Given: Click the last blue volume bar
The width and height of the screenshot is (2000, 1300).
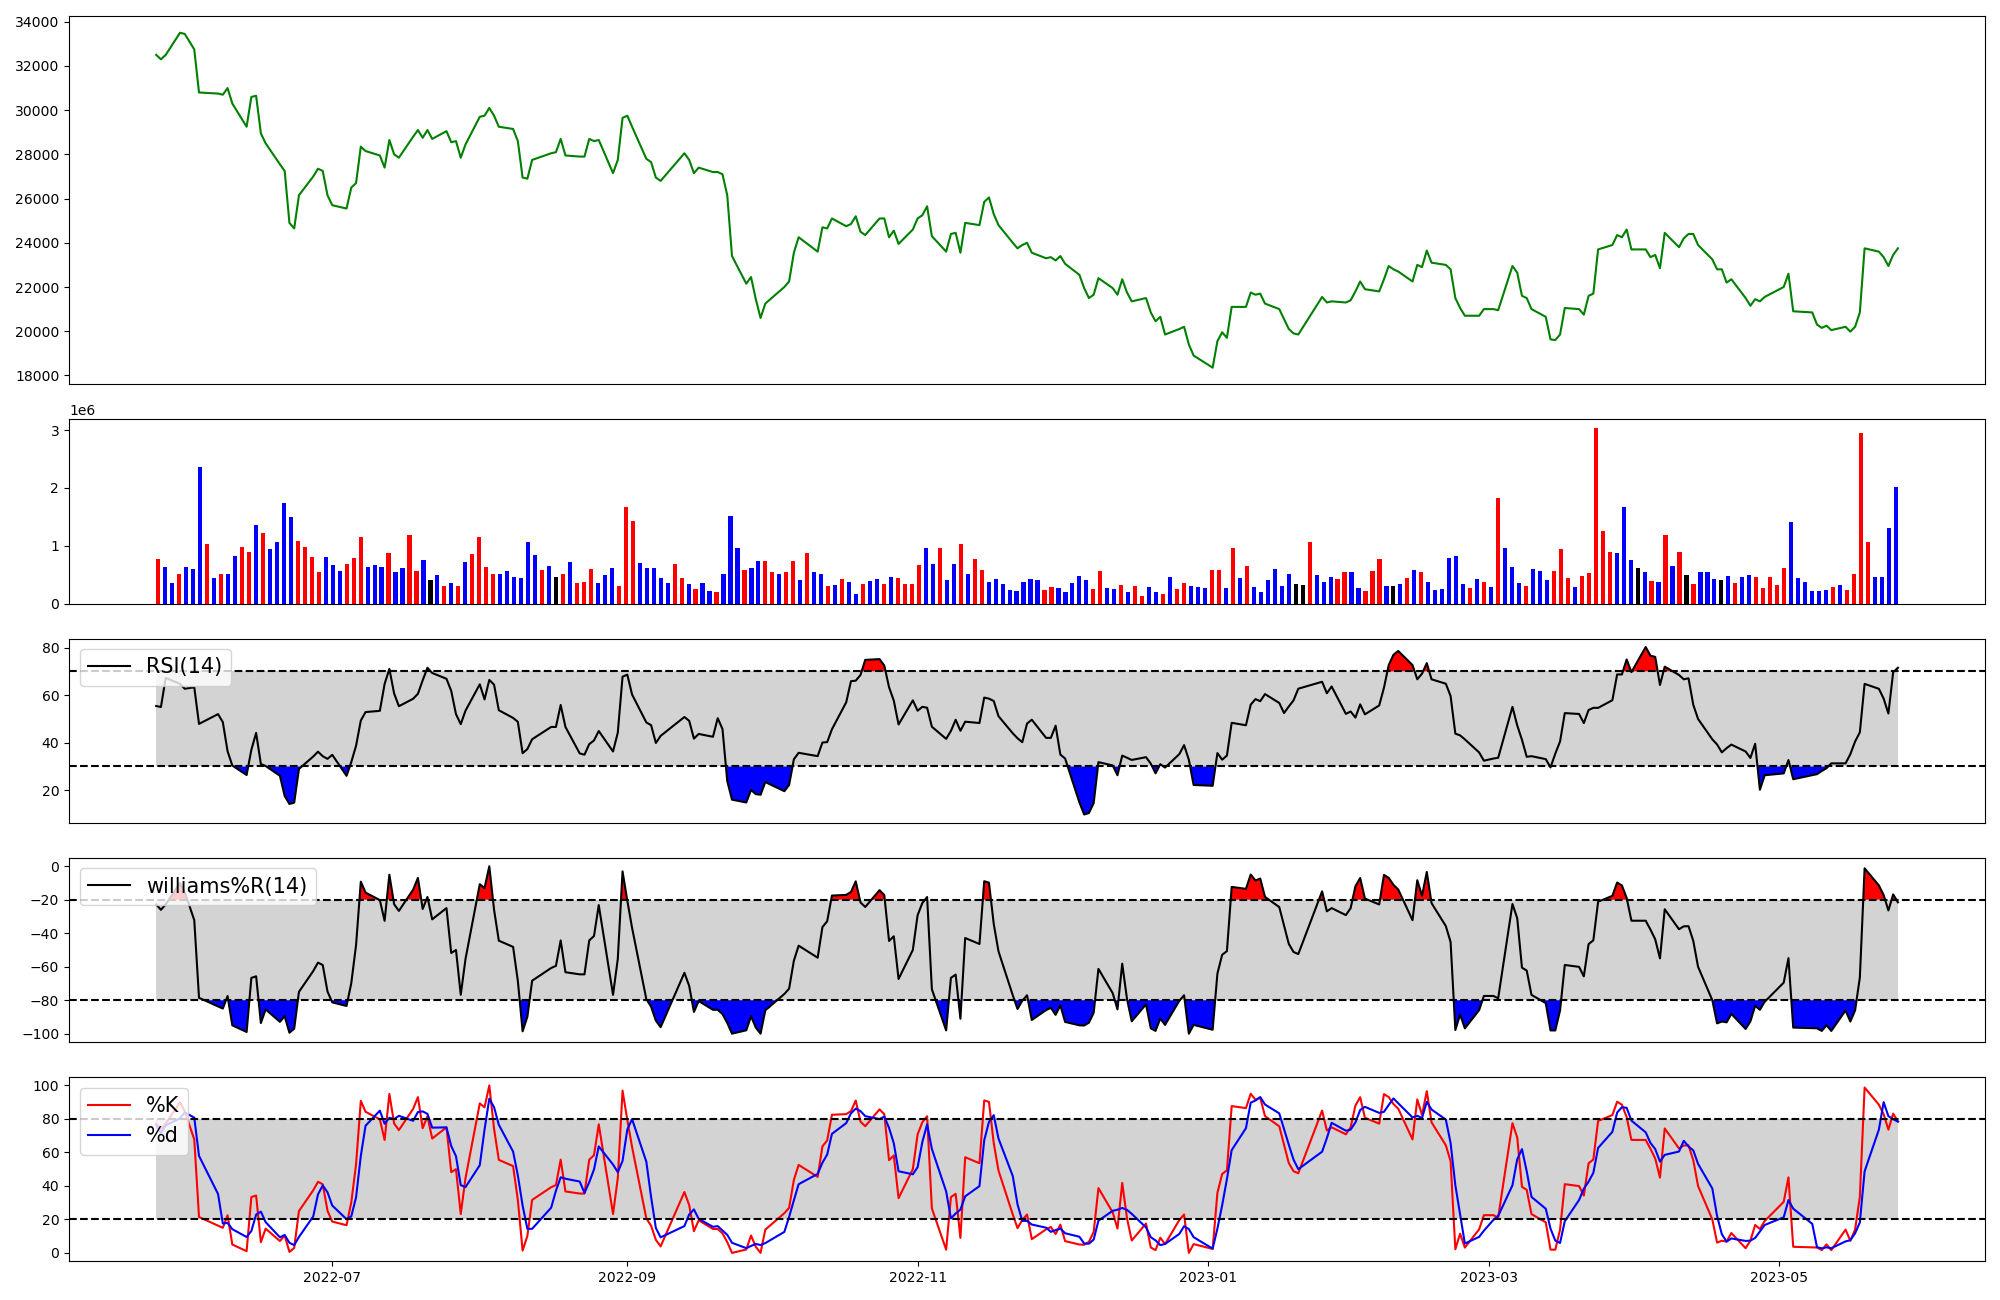Looking at the screenshot, I should tap(1896, 545).
